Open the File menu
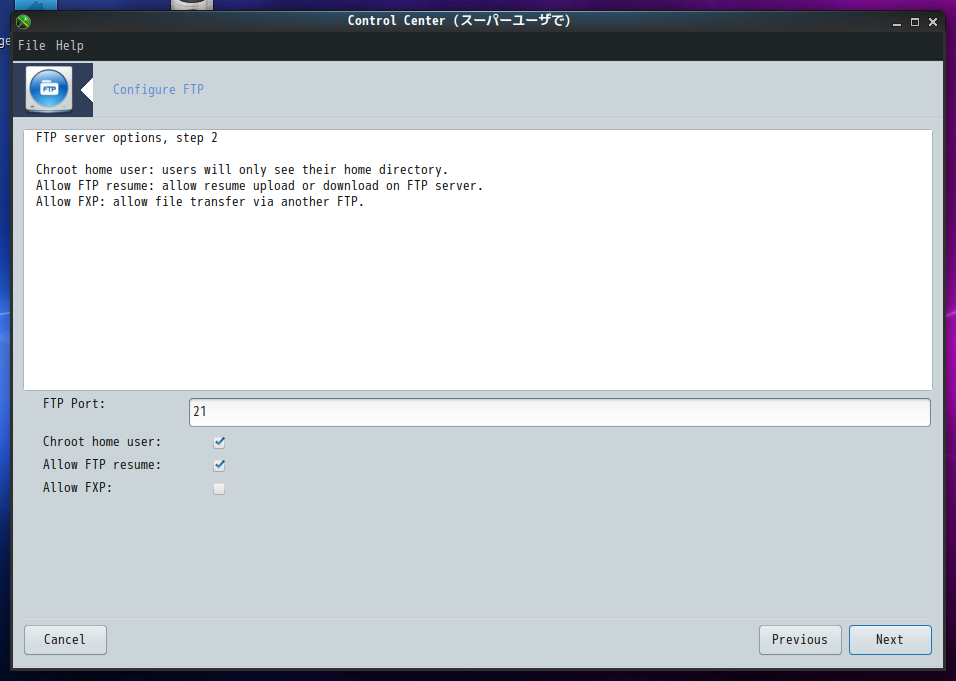The width and height of the screenshot is (956, 681). click(32, 46)
